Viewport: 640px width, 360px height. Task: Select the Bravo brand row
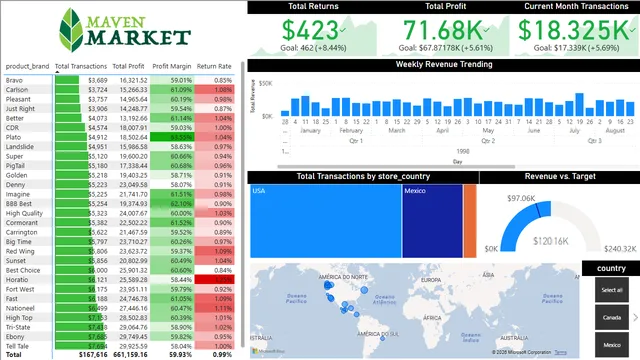120,80
